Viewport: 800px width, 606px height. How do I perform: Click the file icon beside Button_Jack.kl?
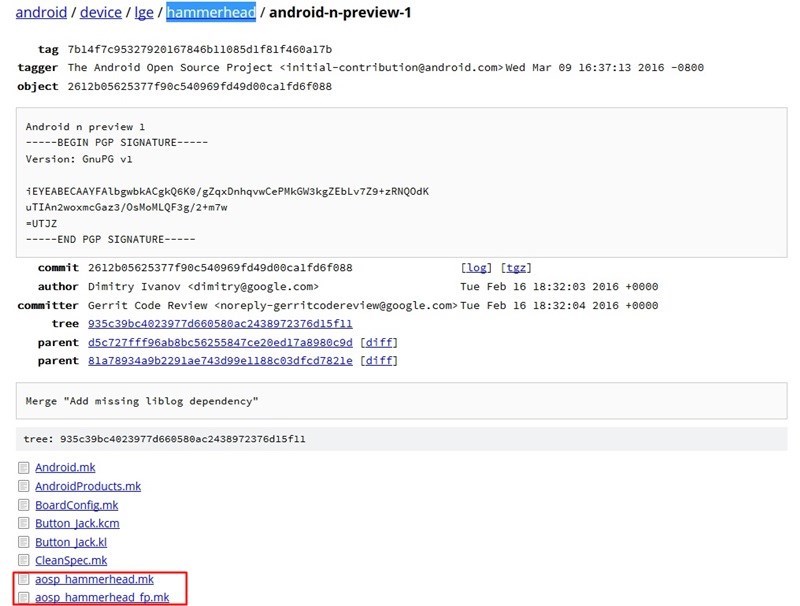[23, 542]
